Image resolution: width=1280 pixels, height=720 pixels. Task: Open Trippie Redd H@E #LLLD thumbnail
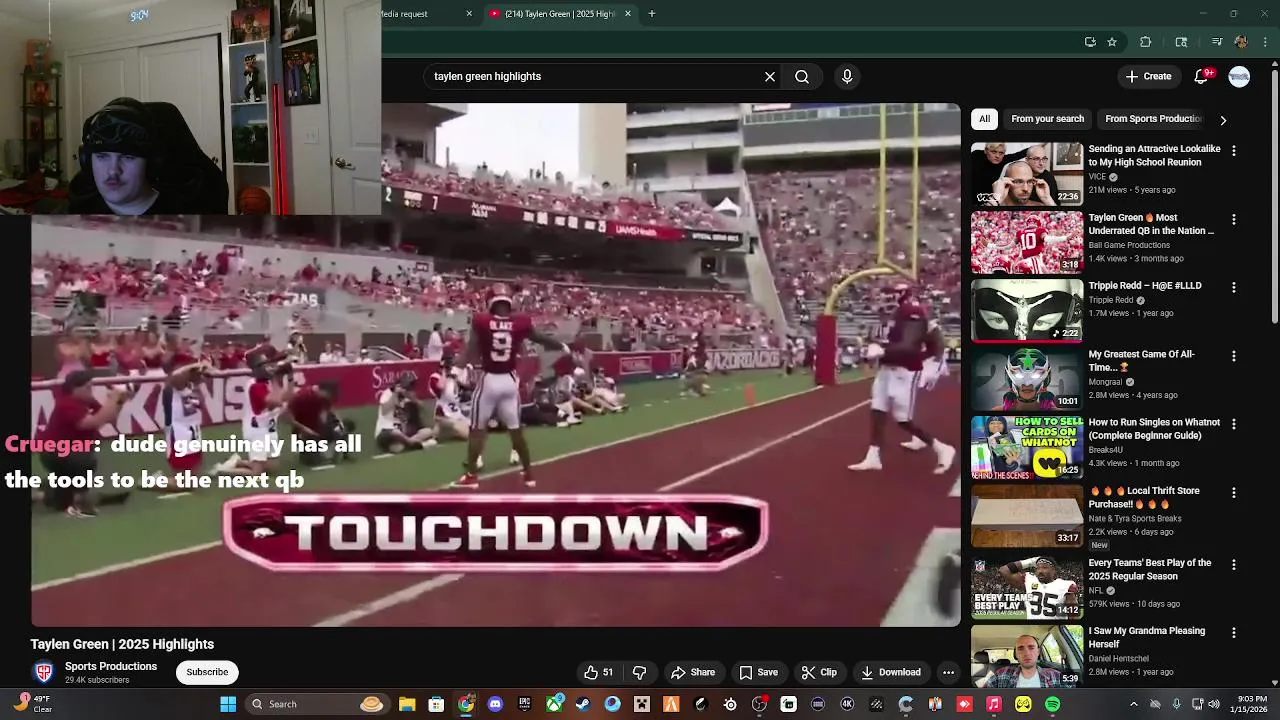(x=1026, y=310)
